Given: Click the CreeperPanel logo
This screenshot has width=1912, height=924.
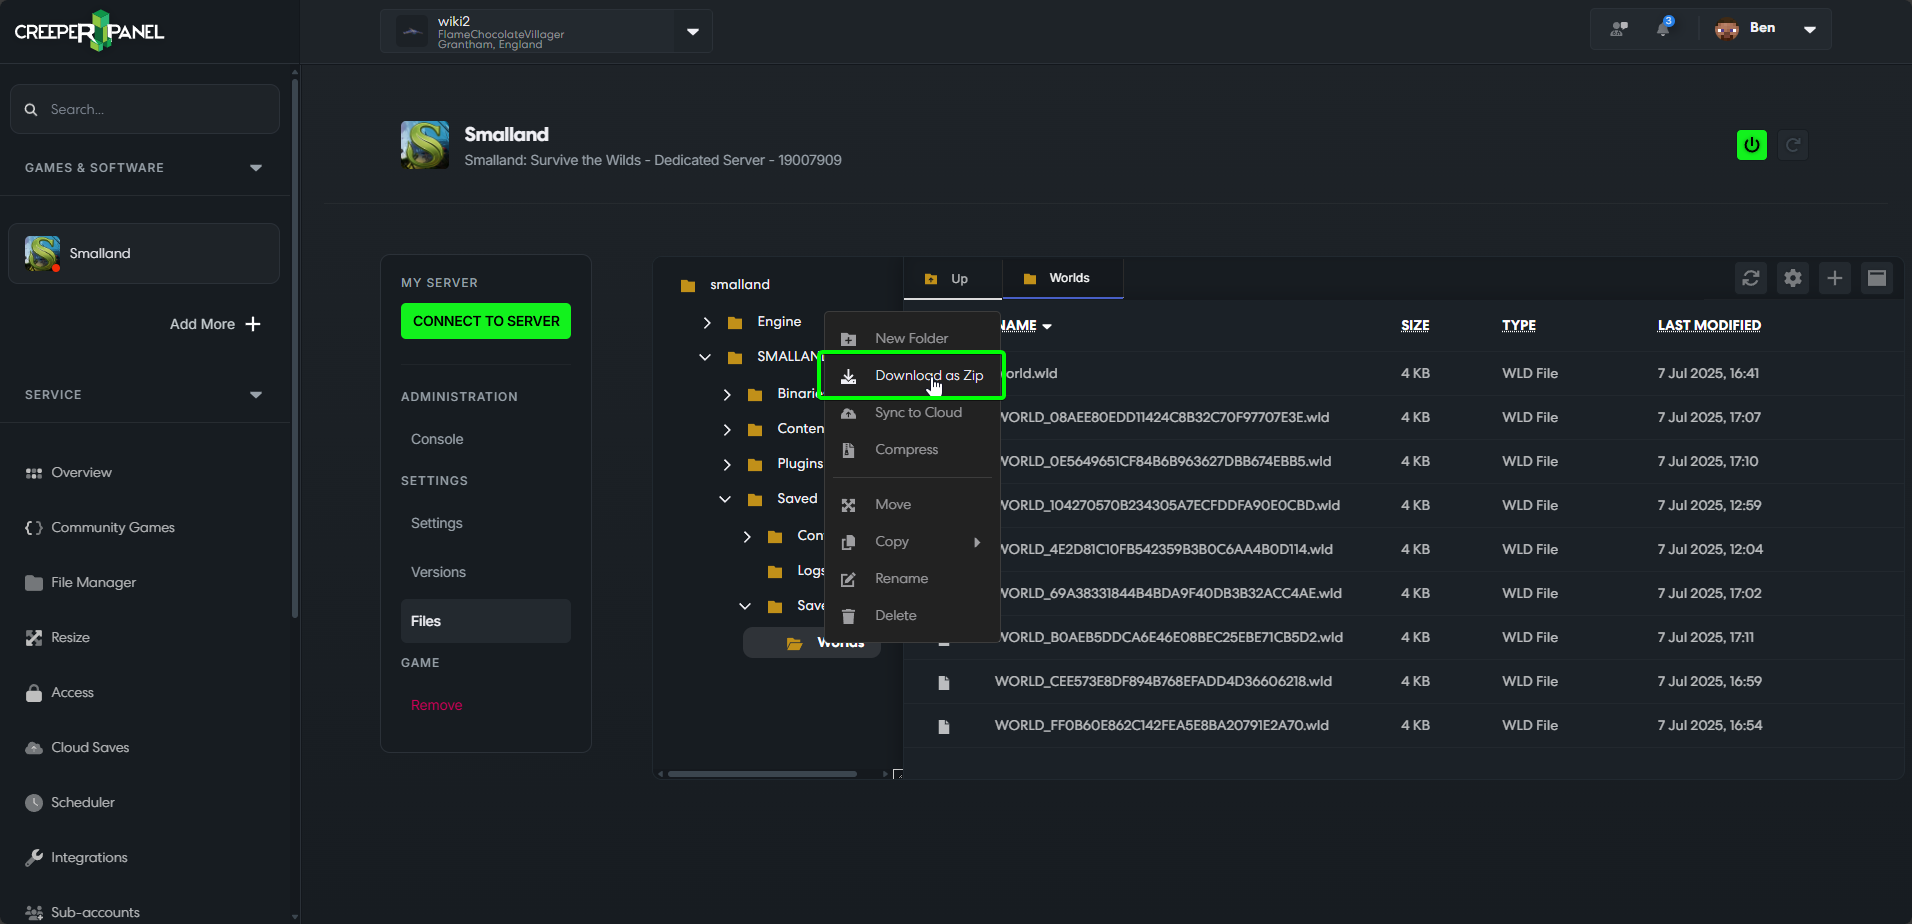Looking at the screenshot, I should [89, 31].
